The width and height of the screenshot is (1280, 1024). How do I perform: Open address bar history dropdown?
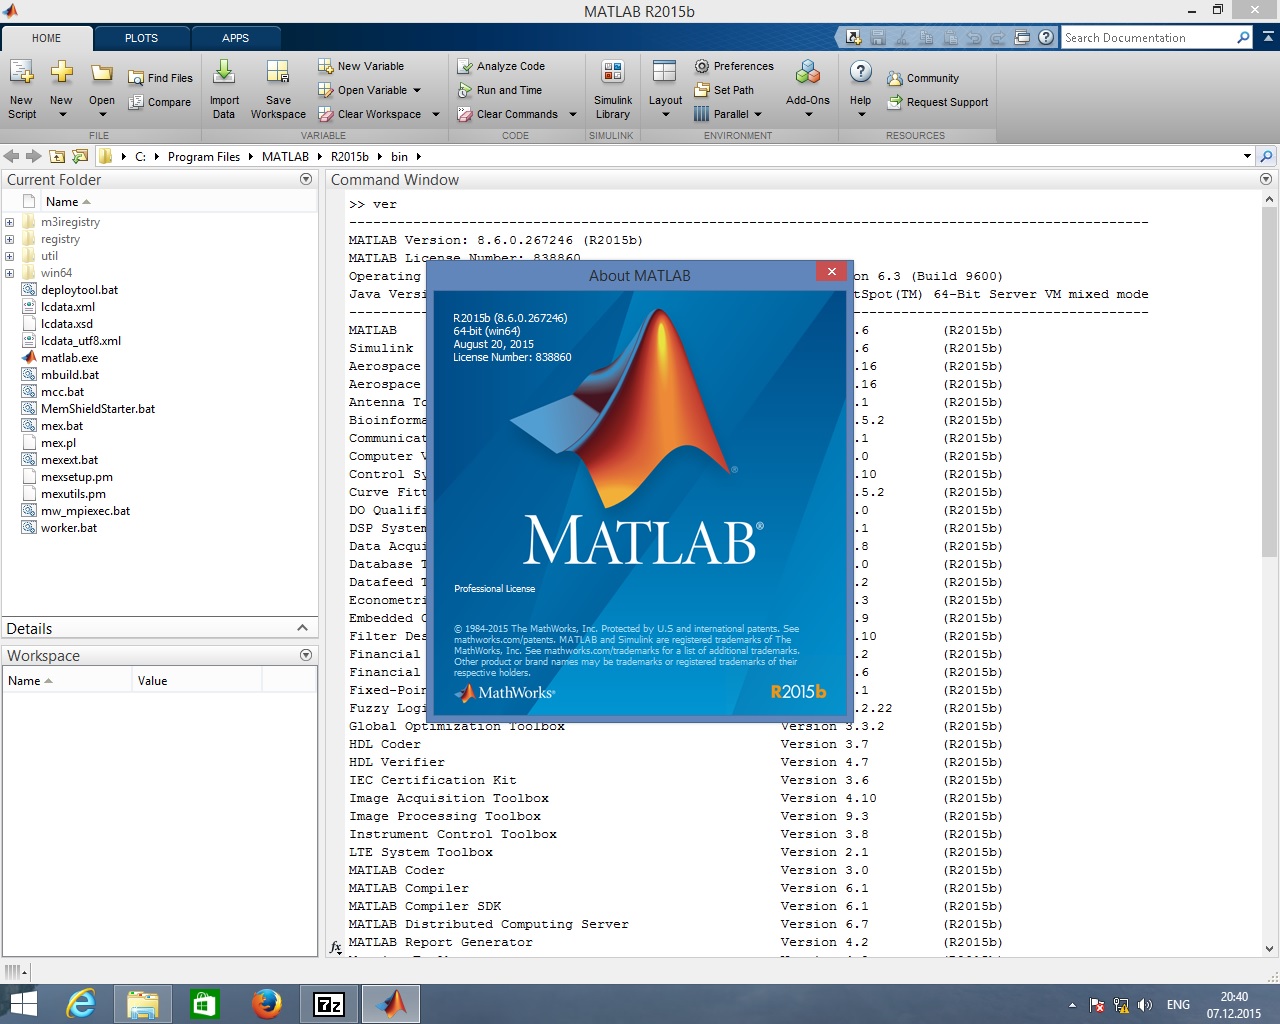(1247, 156)
